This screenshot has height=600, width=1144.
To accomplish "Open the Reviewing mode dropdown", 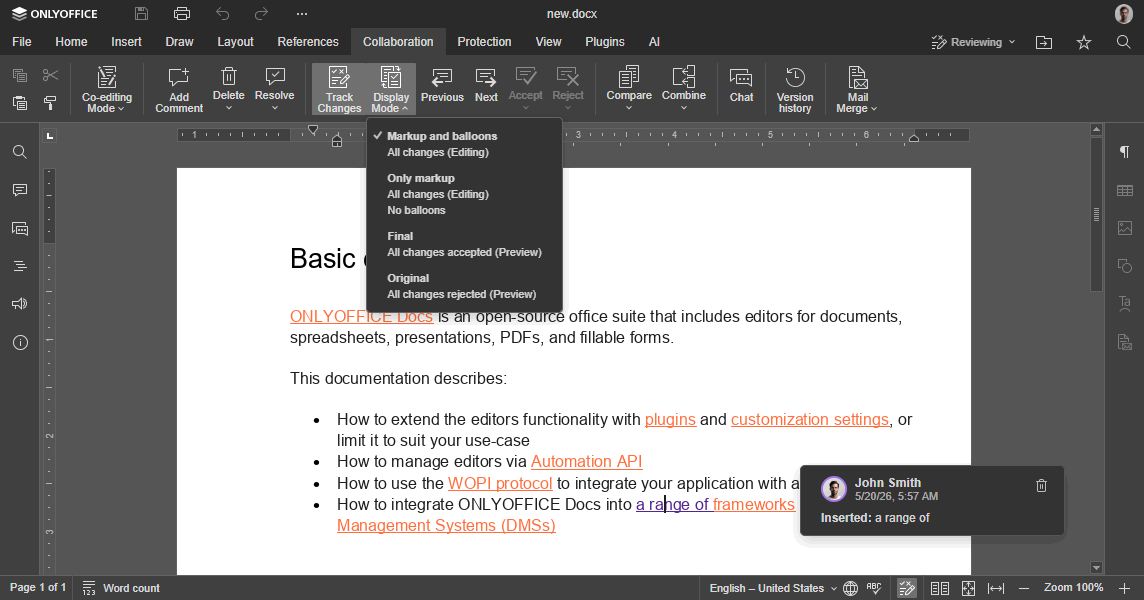I will click(973, 42).
